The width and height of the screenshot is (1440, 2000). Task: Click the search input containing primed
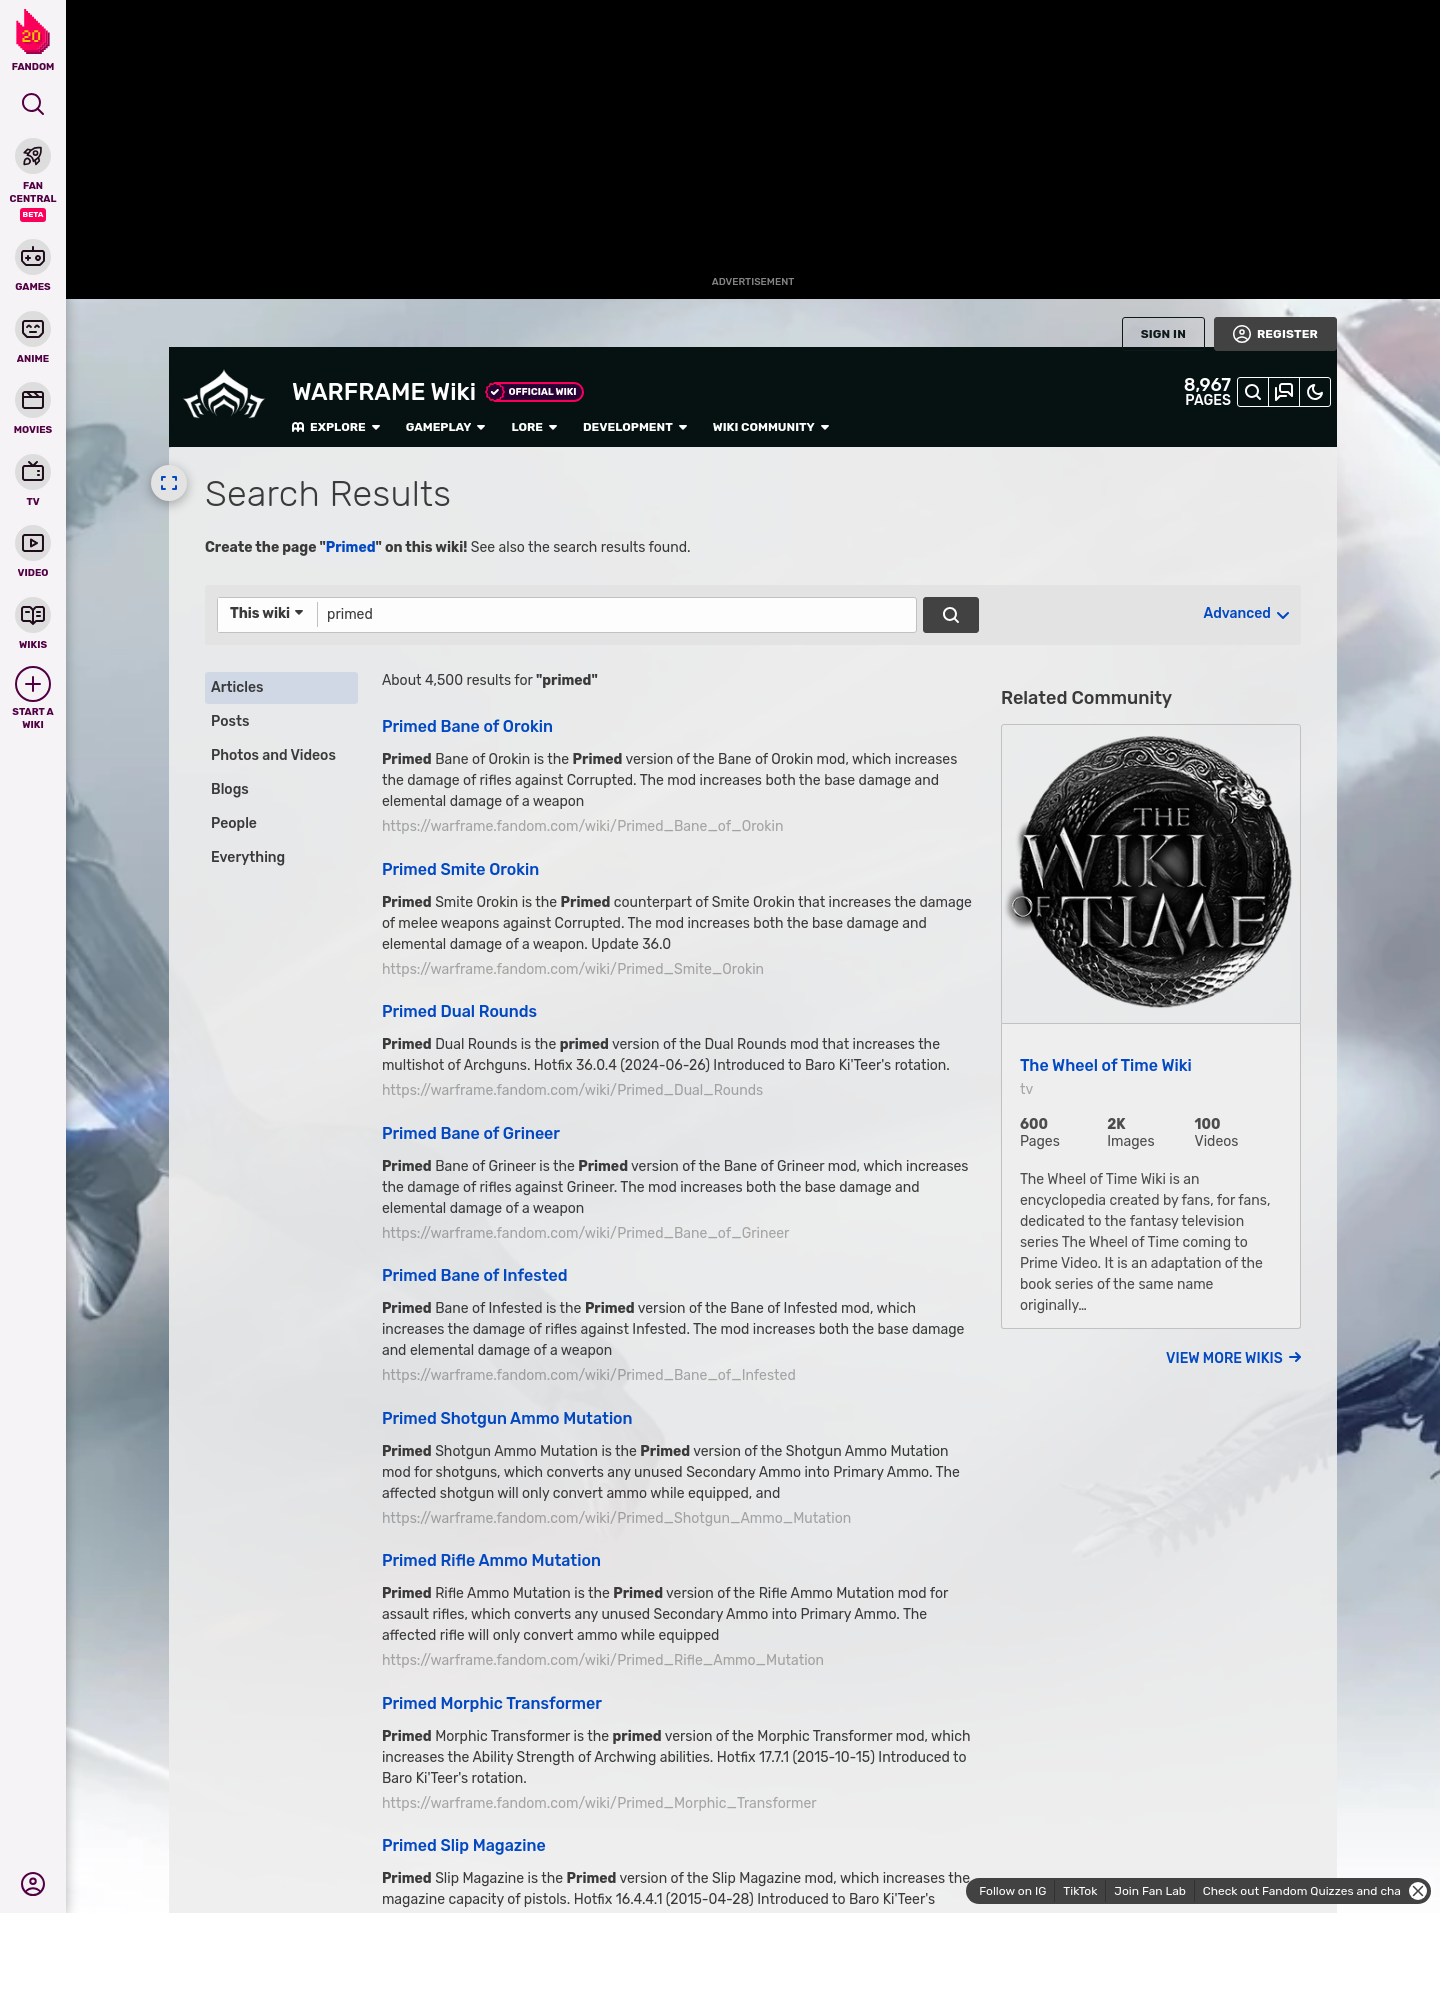(616, 615)
